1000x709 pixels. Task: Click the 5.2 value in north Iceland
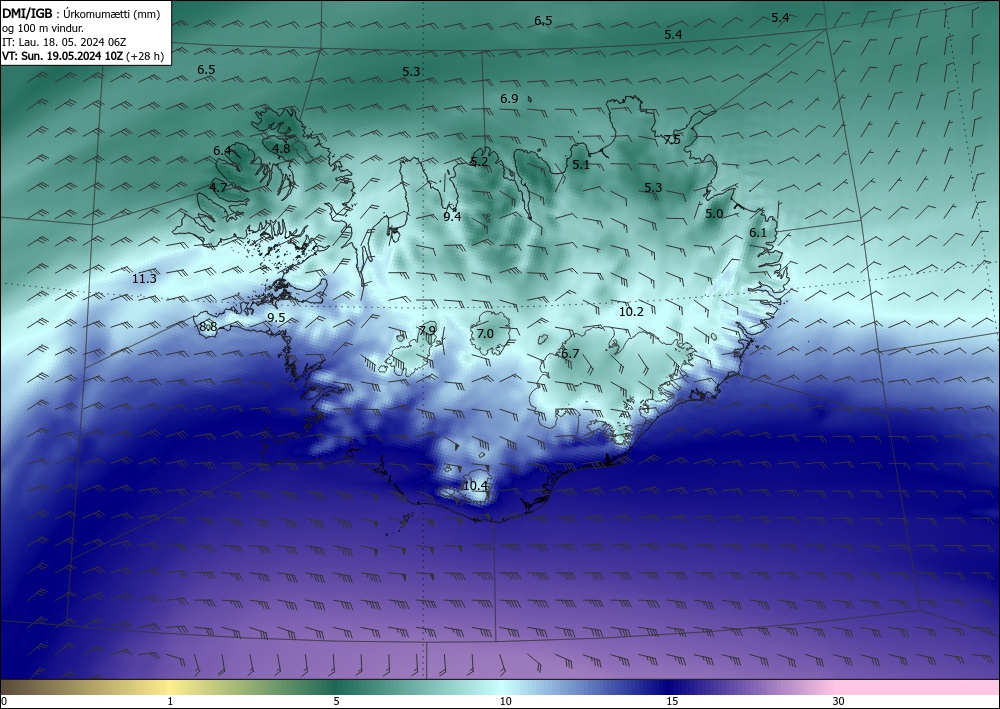click(479, 162)
